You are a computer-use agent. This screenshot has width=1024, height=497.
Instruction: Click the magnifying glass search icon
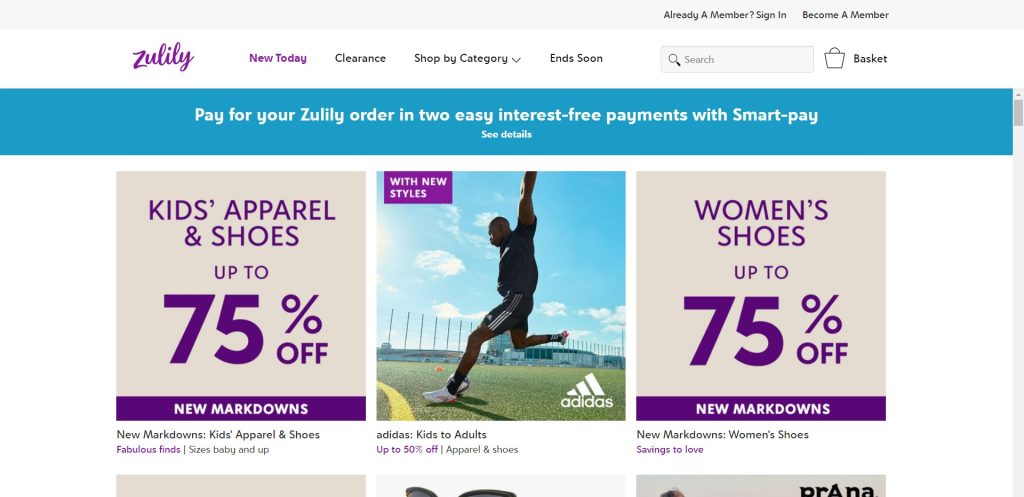pyautogui.click(x=674, y=60)
